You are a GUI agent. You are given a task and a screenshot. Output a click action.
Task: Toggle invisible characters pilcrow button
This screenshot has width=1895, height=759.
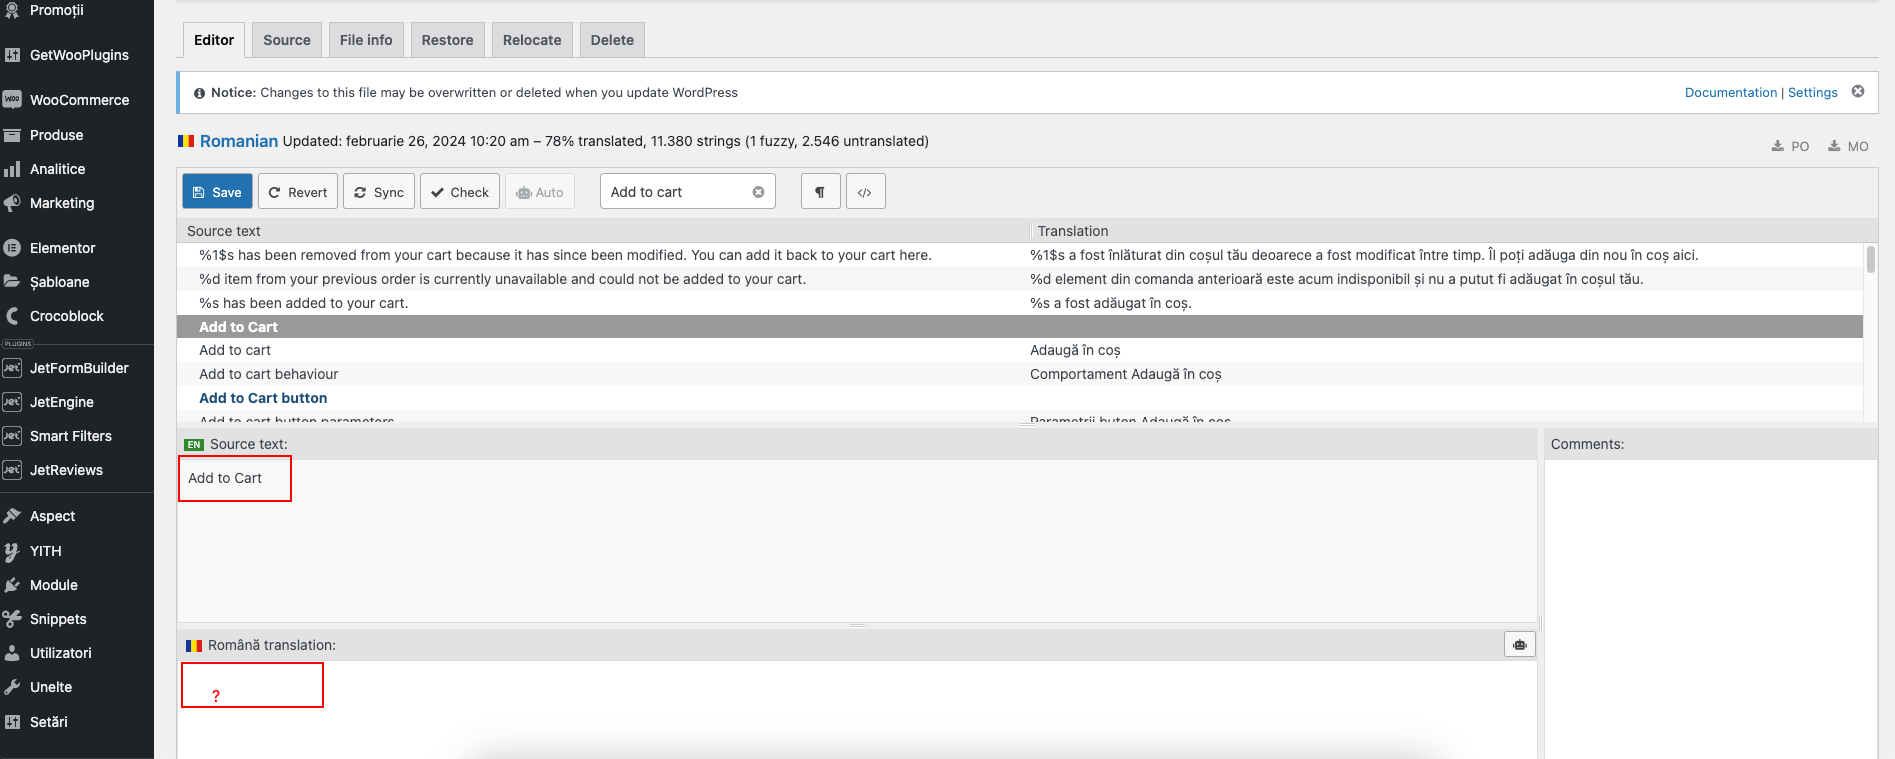[x=820, y=192]
